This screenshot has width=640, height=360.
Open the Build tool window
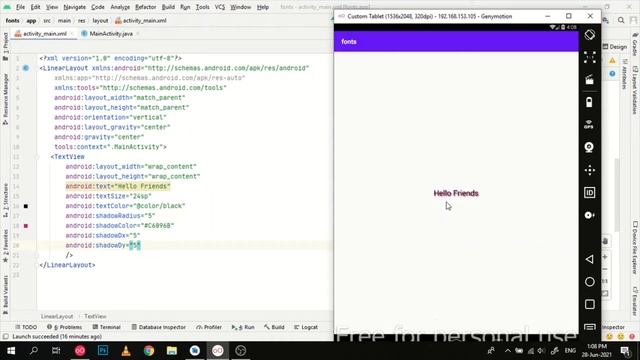(274, 327)
